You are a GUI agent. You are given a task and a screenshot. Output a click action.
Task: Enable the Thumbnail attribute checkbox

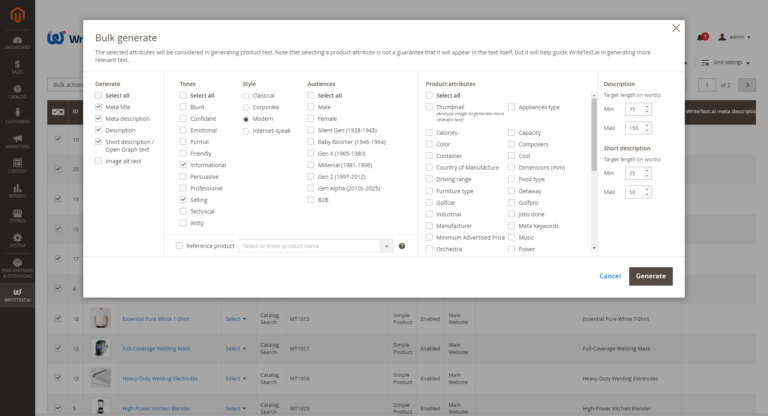pos(429,107)
